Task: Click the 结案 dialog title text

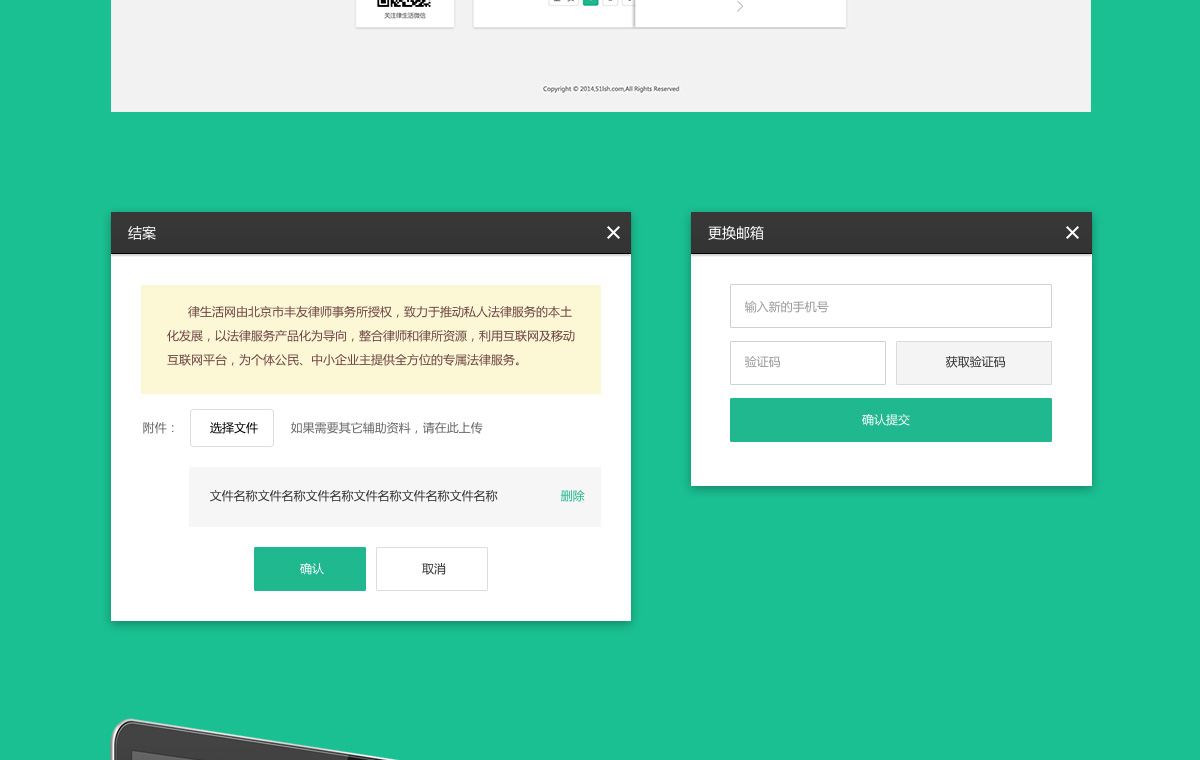Action: [x=142, y=233]
